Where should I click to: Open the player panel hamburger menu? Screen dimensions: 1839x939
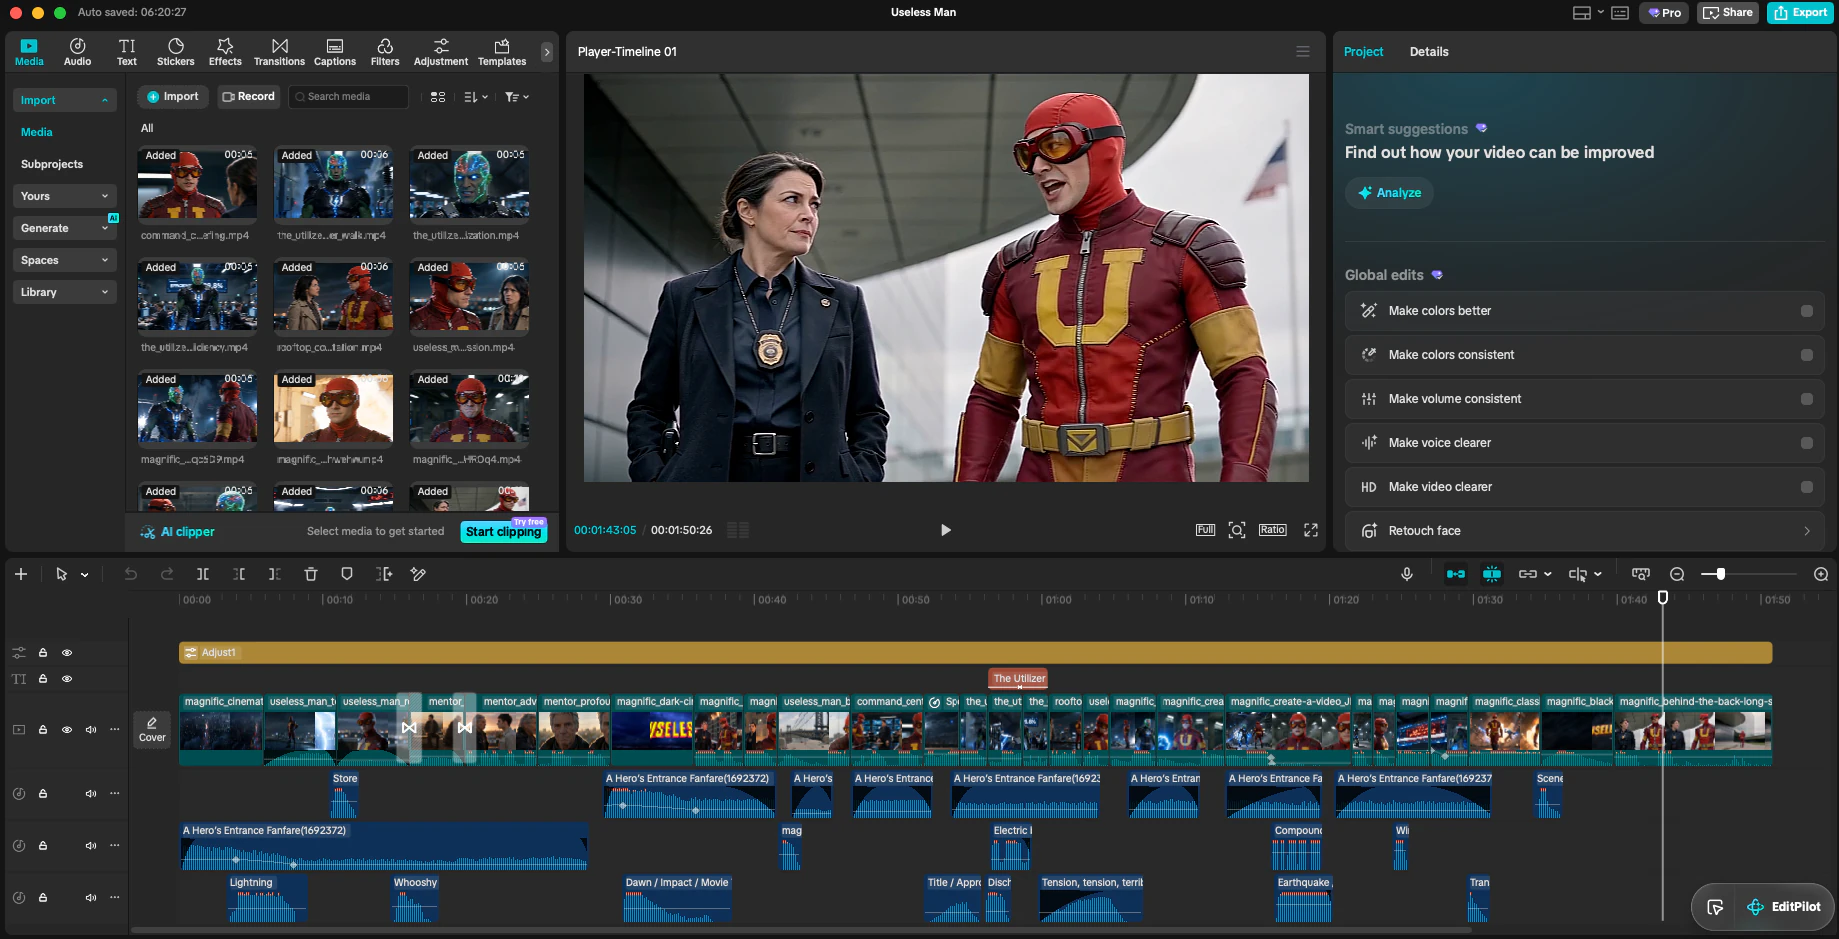[1303, 52]
